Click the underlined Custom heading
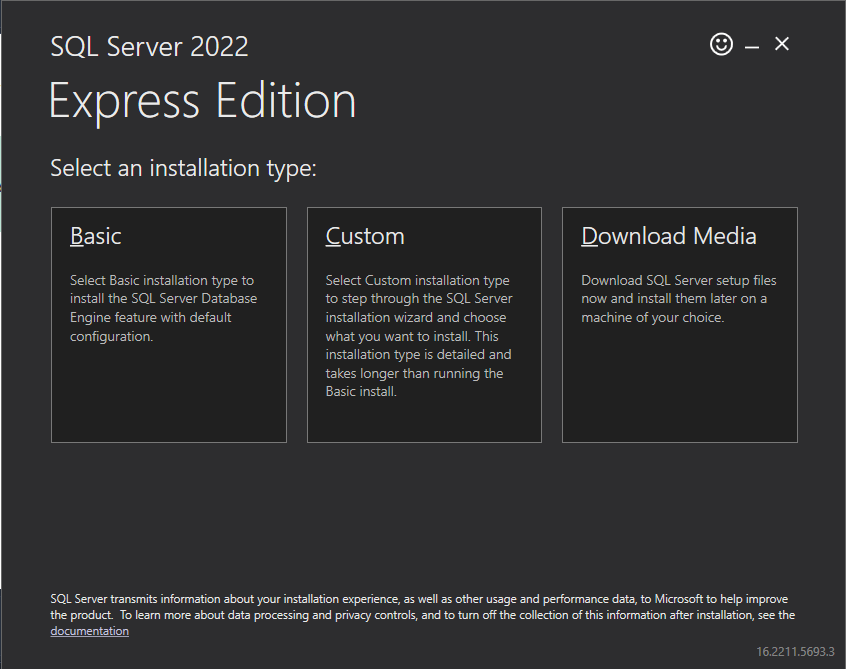The image size is (846, 669). pyautogui.click(x=365, y=236)
